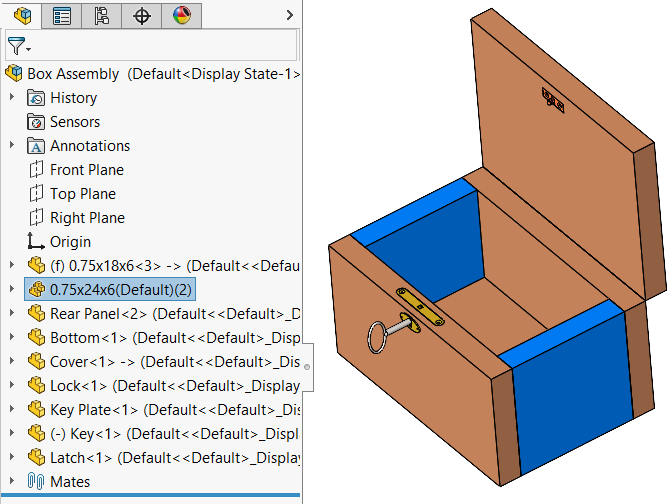Viewport: 672px width, 504px height.
Task: Select the Lock<1> component icon
Action: tap(36, 386)
